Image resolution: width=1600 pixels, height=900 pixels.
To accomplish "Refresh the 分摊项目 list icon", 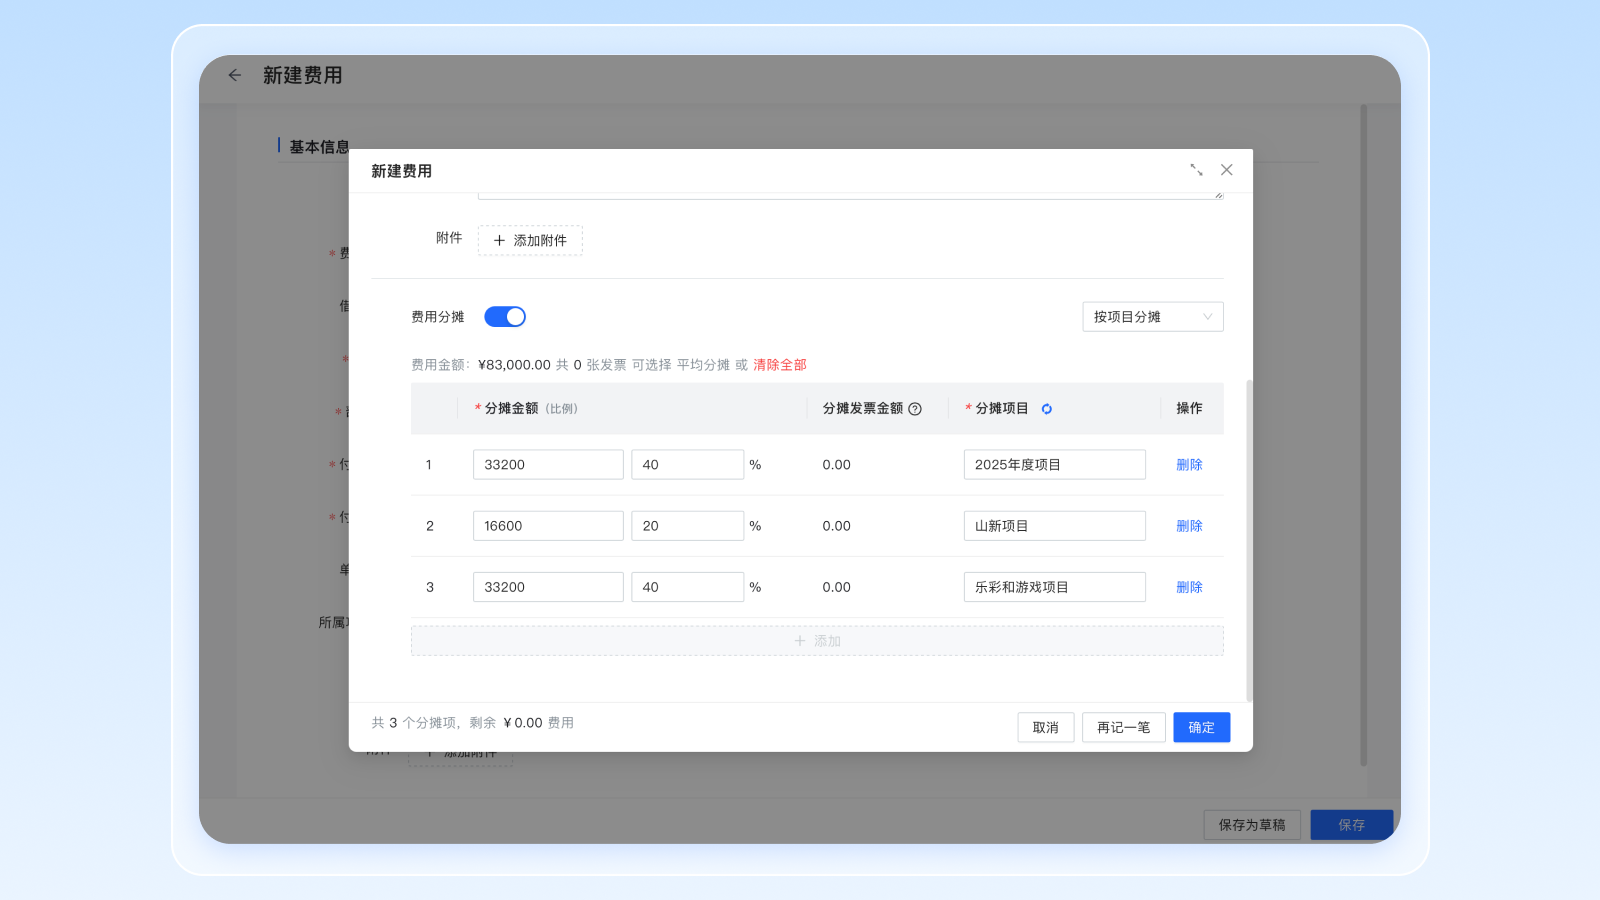I will (1047, 409).
